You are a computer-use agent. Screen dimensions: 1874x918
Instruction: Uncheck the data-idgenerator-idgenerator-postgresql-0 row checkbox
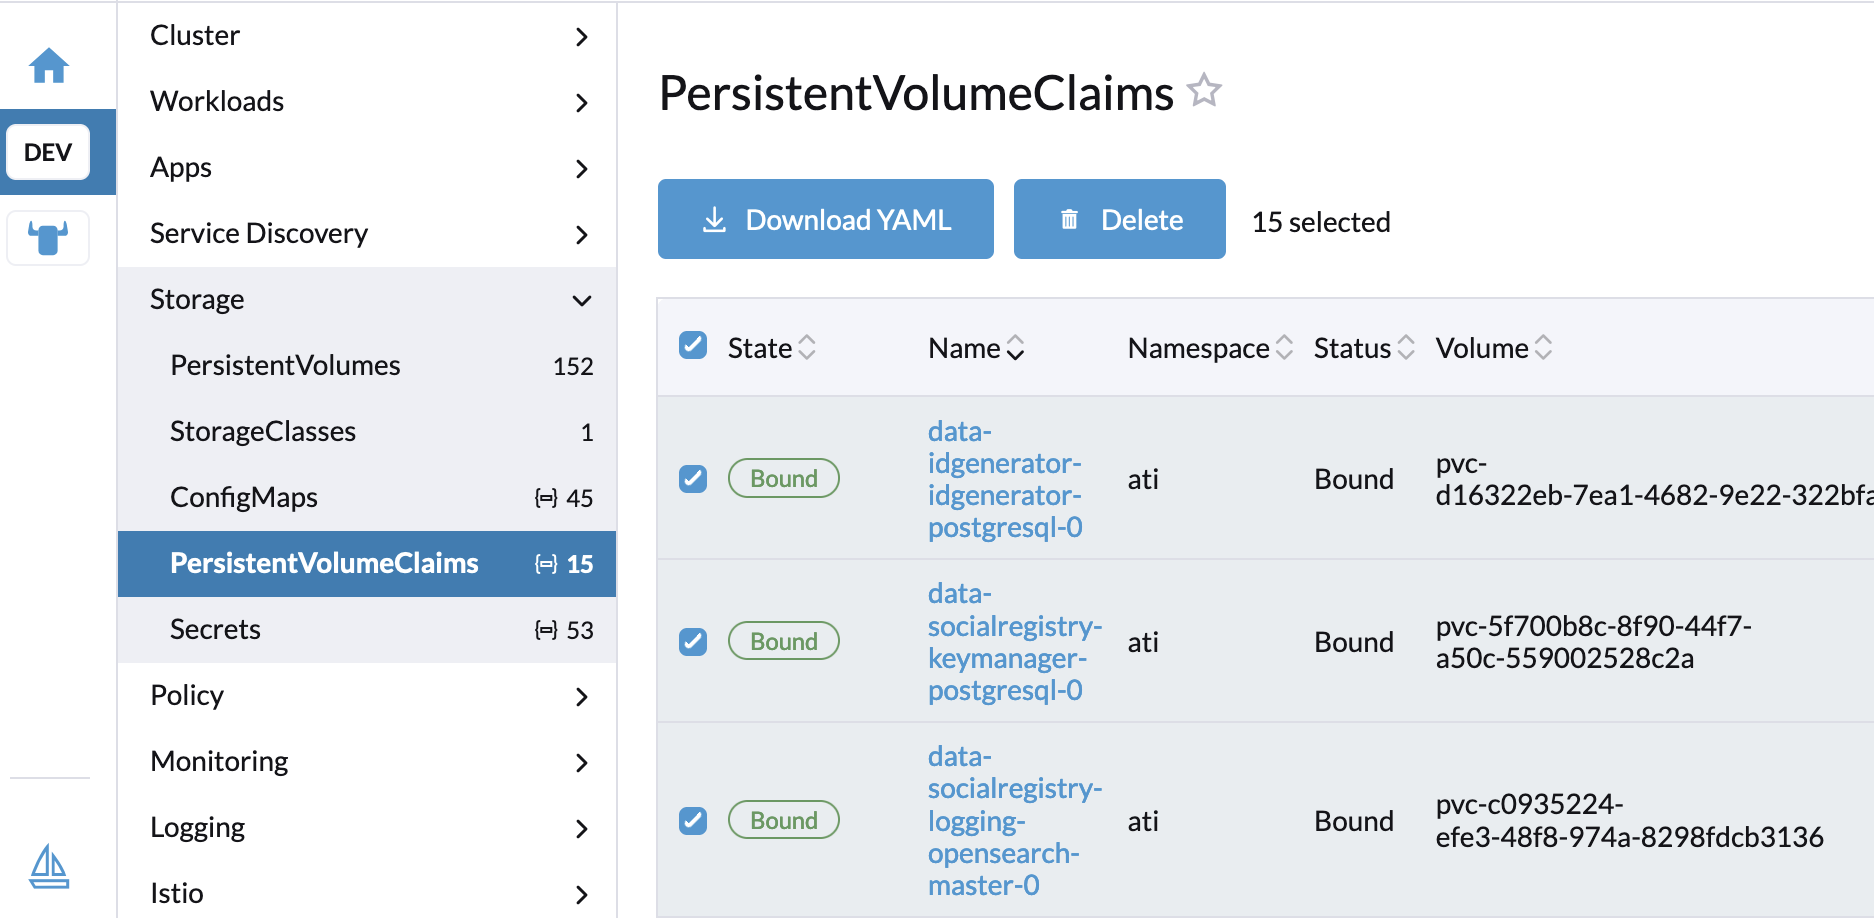tap(693, 479)
